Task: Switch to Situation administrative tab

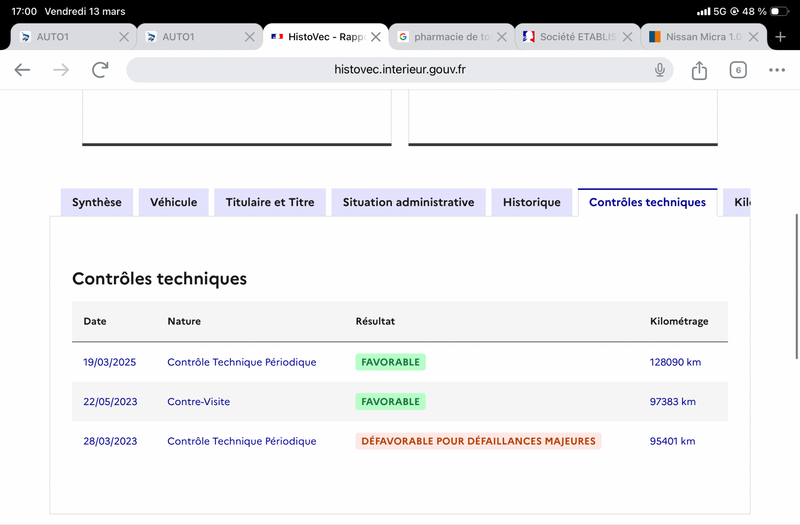Action: pyautogui.click(x=408, y=202)
